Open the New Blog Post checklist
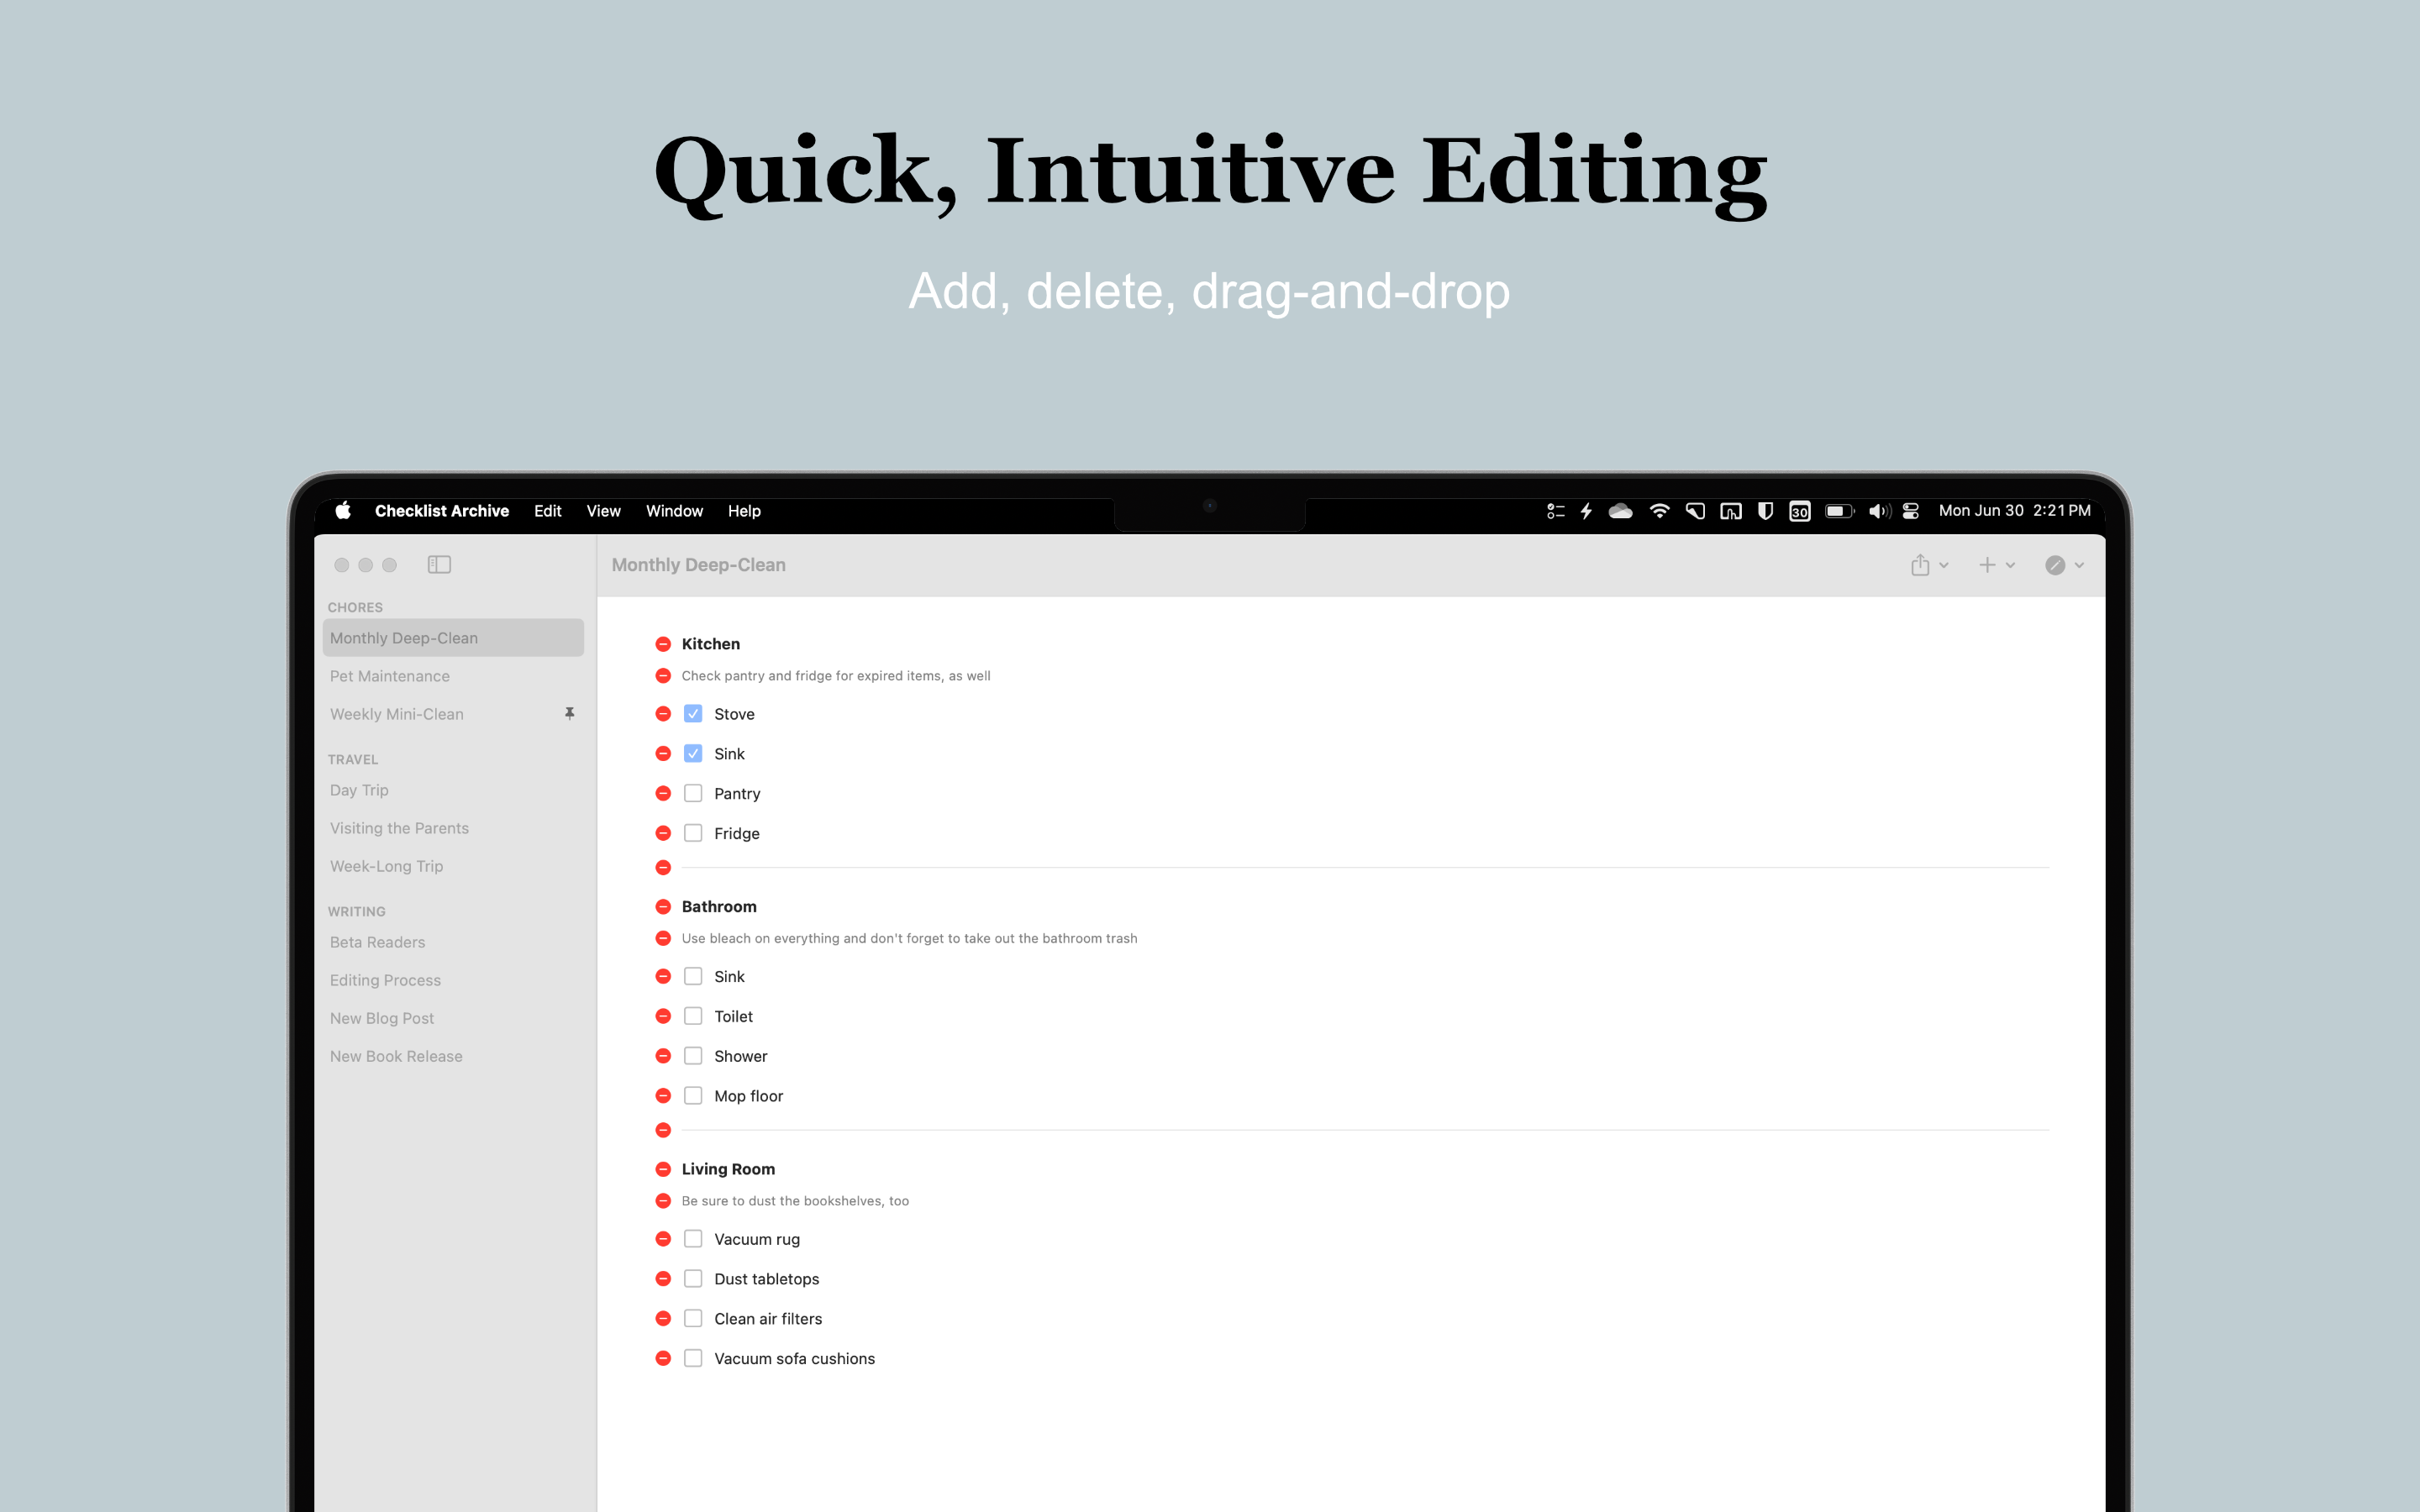The width and height of the screenshot is (2420, 1512). pyautogui.click(x=382, y=1017)
